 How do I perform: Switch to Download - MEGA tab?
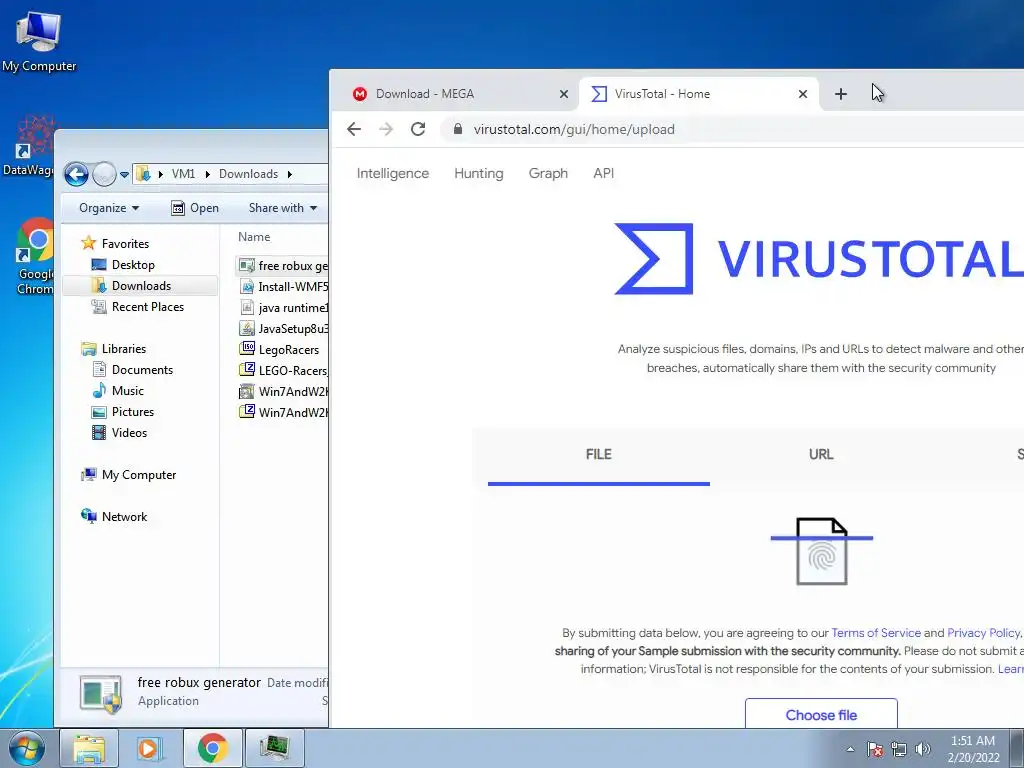coord(451,94)
